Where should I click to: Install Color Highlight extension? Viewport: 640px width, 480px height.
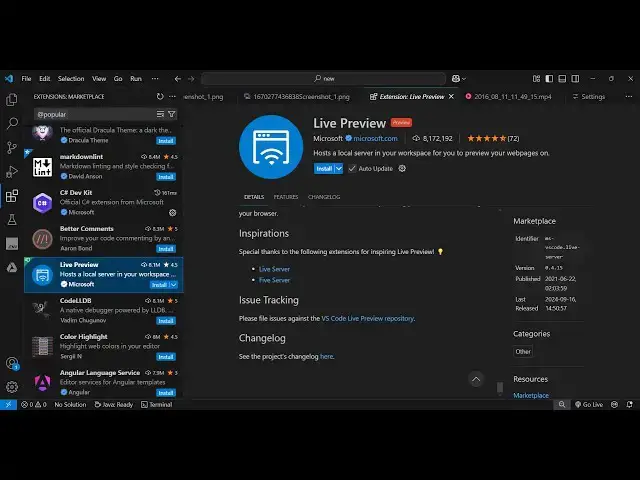point(166,357)
